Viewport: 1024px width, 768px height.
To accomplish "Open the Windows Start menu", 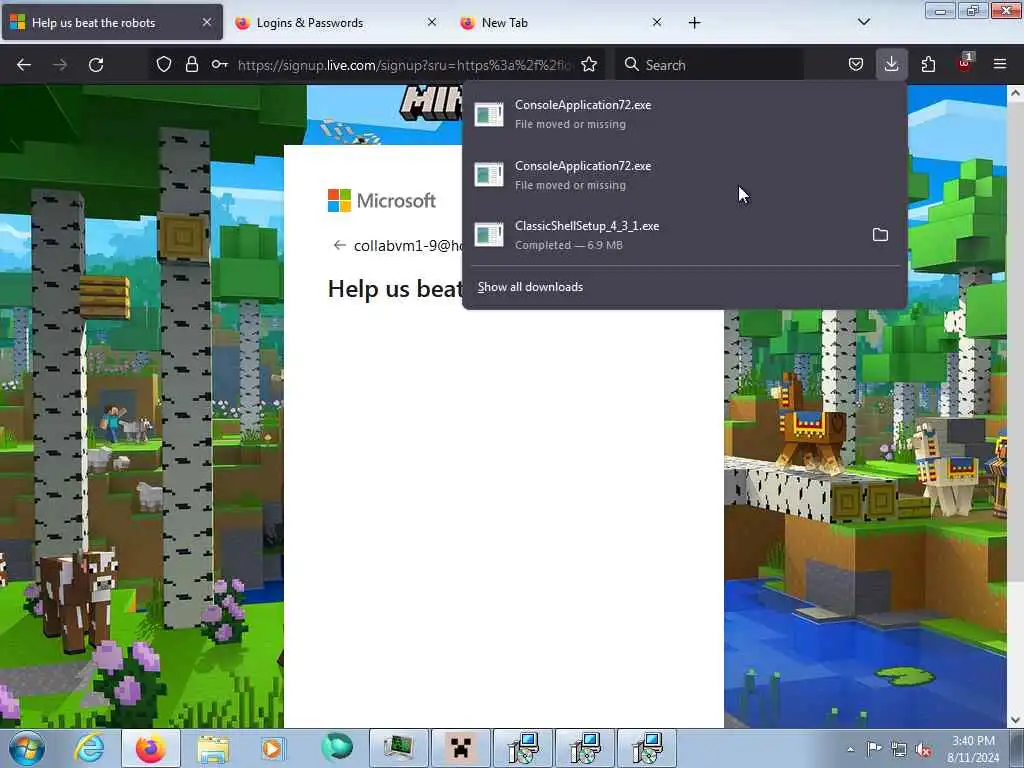I will click(27, 748).
